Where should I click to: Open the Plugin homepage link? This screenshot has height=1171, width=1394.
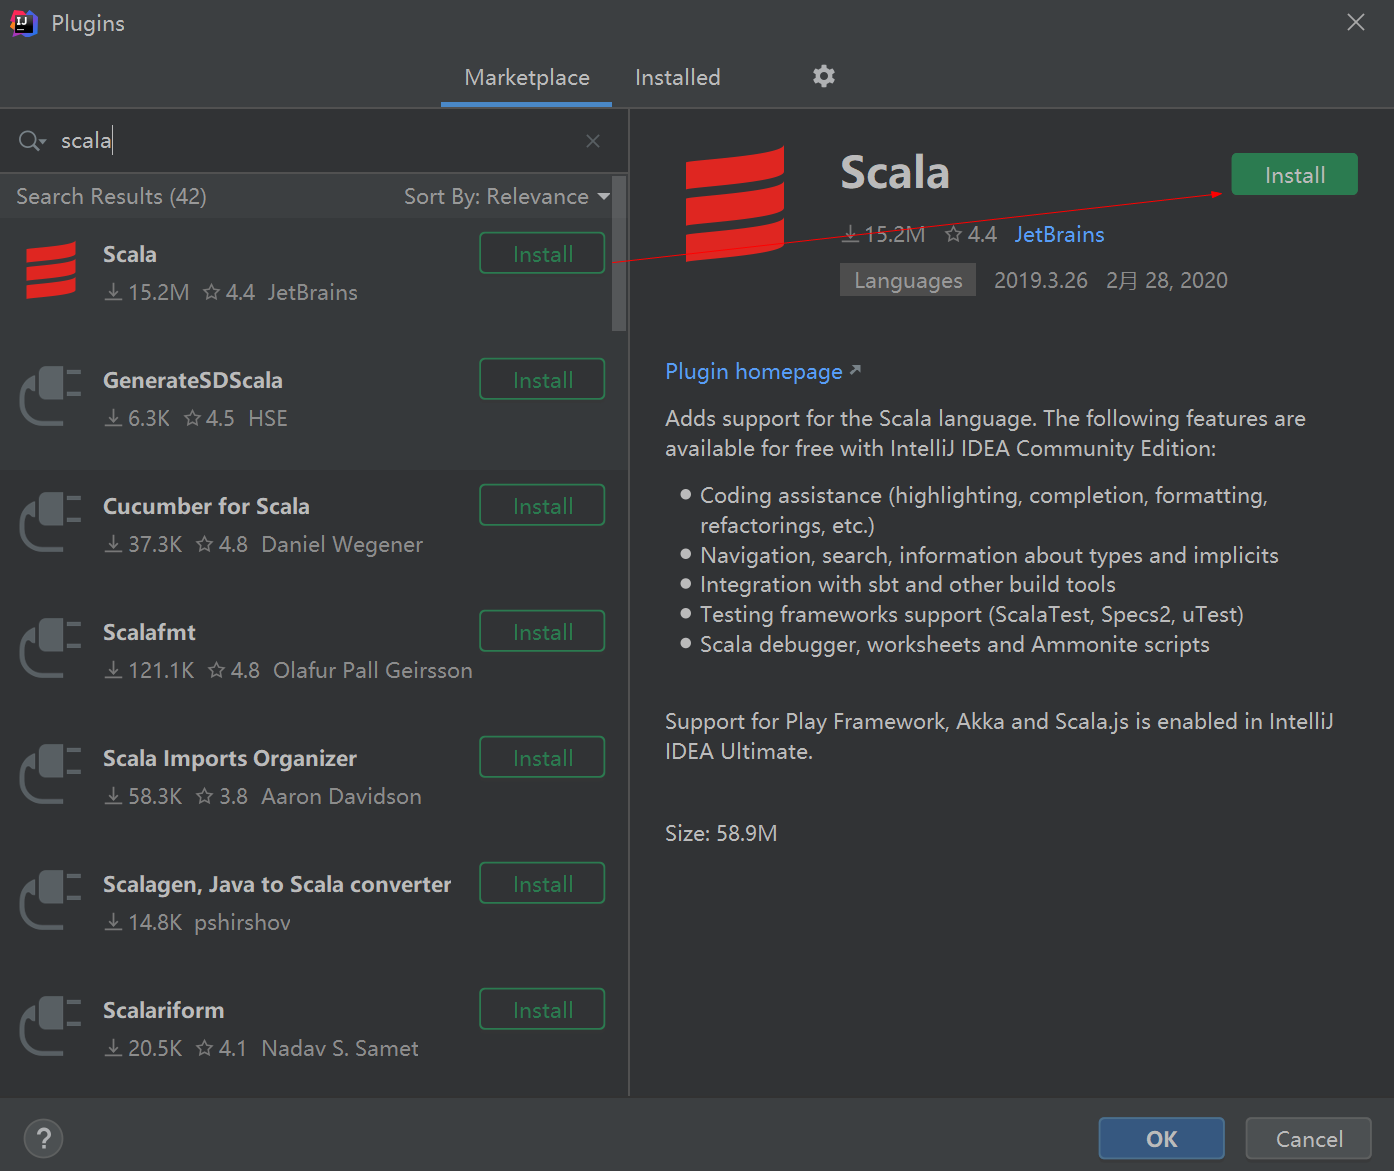(763, 371)
